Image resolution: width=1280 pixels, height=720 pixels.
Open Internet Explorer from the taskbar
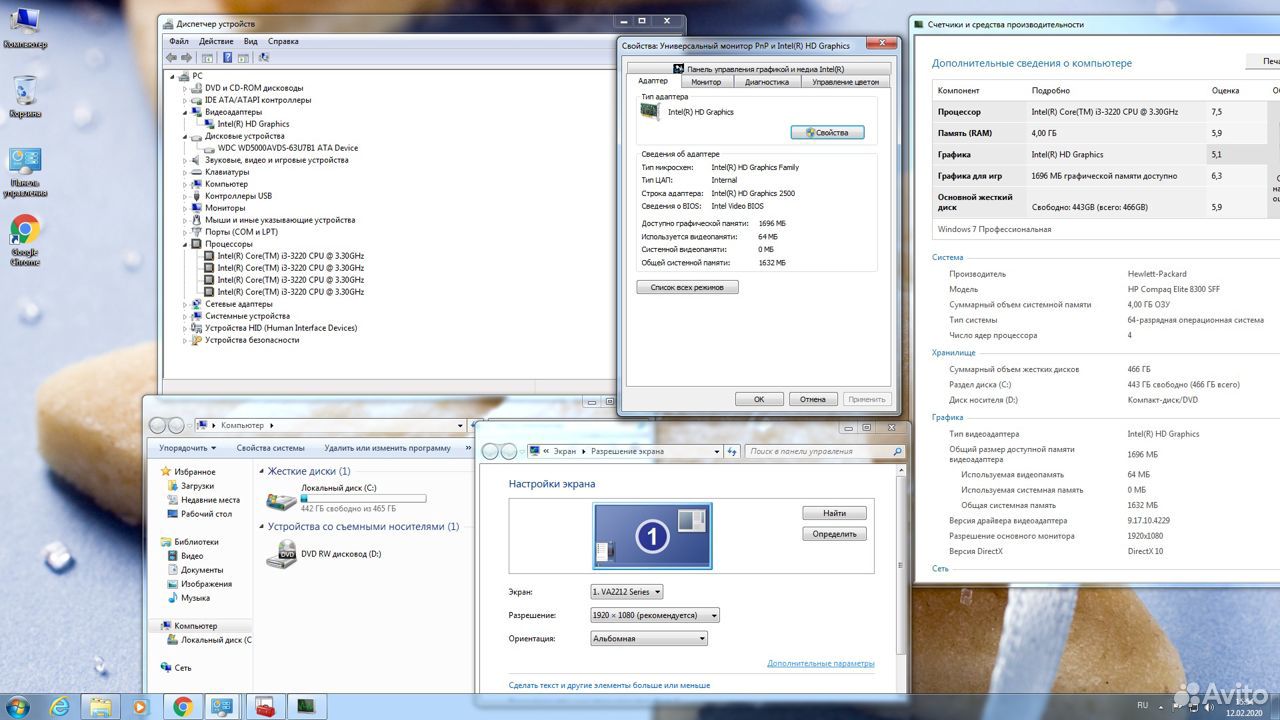click(x=60, y=707)
